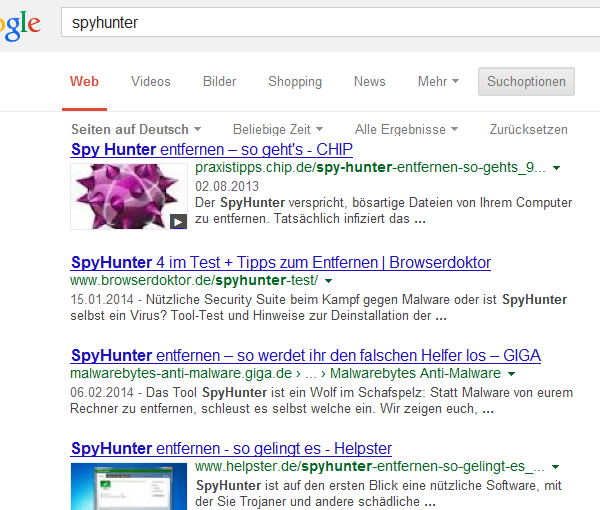Click the Helpster screenshot thumbnail

[129, 486]
